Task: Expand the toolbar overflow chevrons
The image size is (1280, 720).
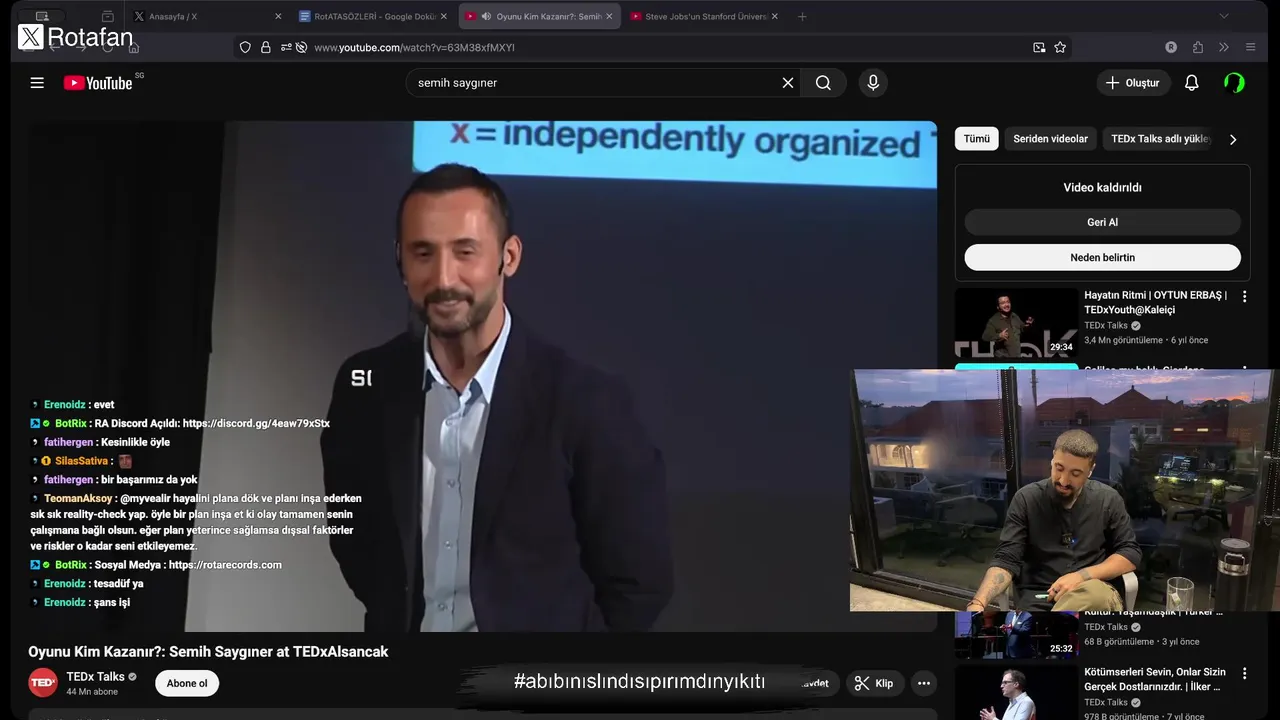Action: pyautogui.click(x=1223, y=47)
